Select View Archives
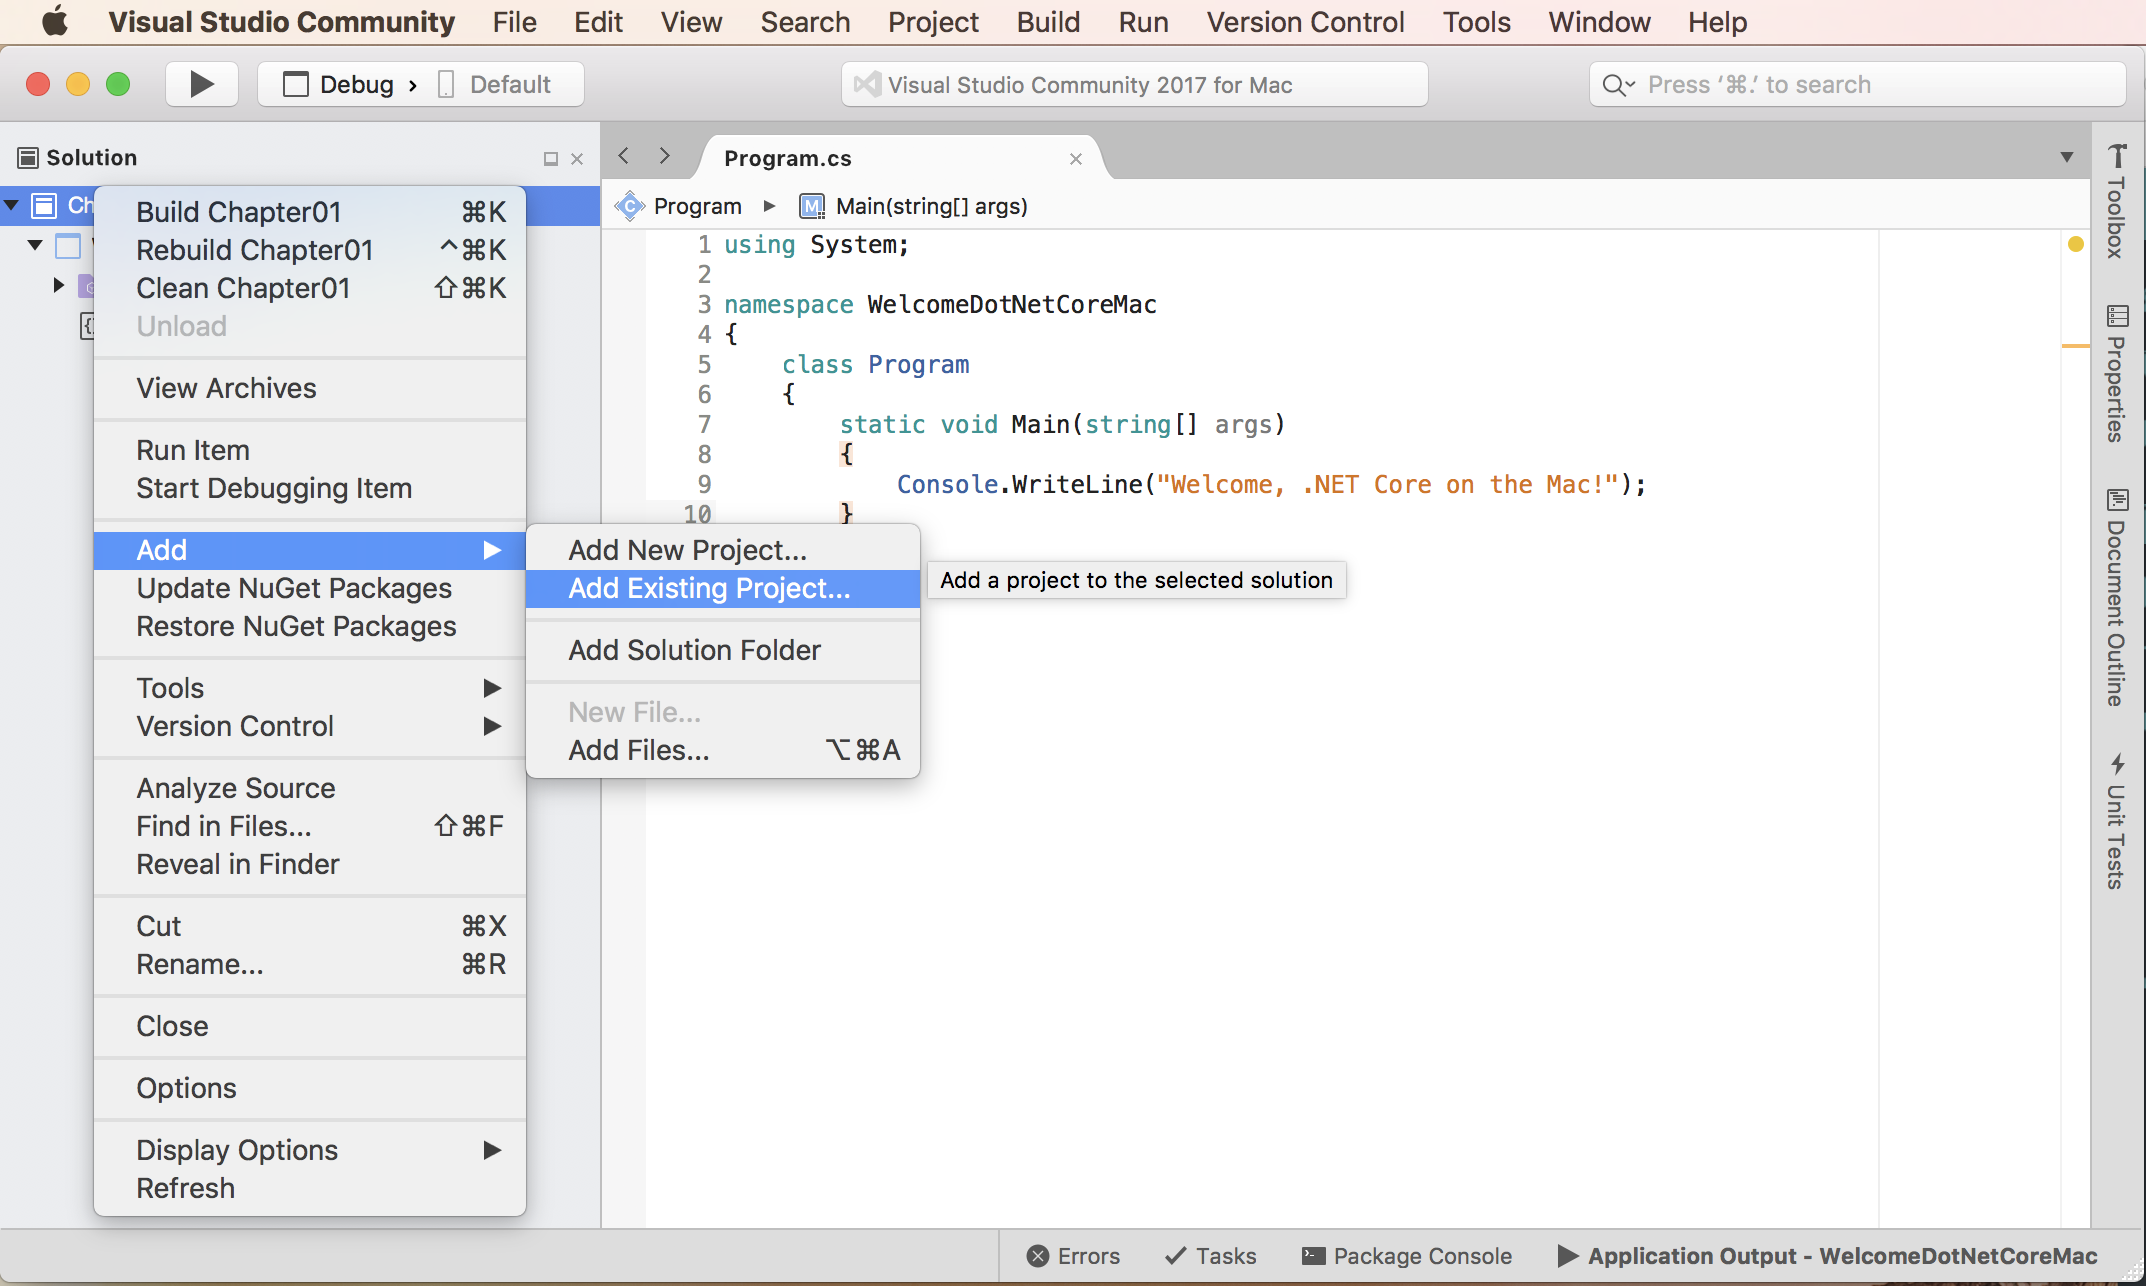The height and width of the screenshot is (1286, 2146). point(310,388)
